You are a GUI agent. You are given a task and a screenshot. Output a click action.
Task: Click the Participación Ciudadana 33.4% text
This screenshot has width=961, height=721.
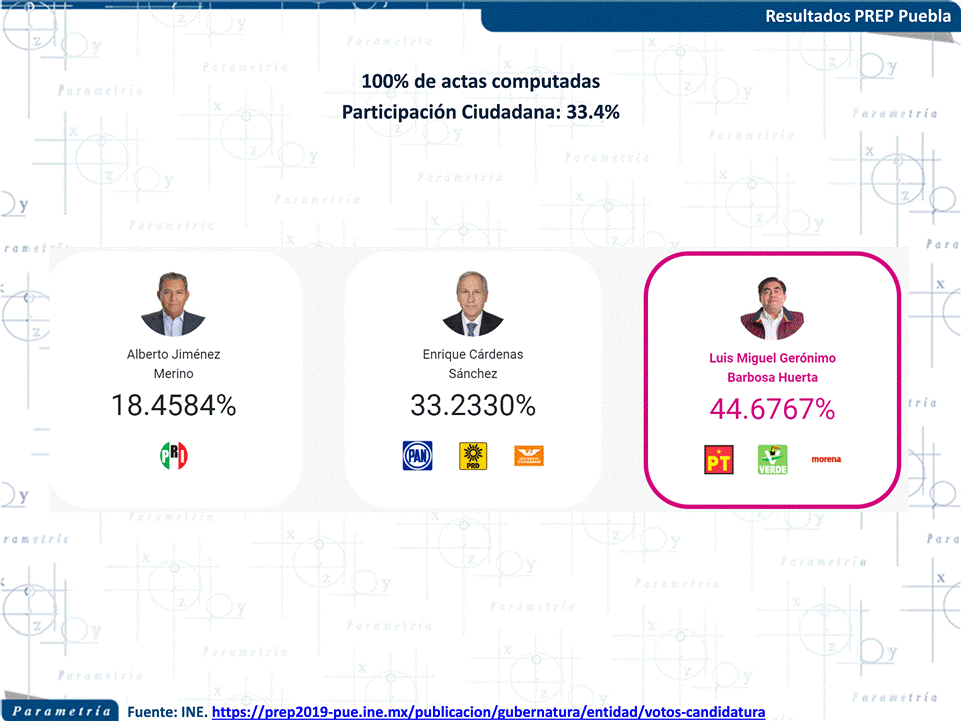(x=480, y=112)
